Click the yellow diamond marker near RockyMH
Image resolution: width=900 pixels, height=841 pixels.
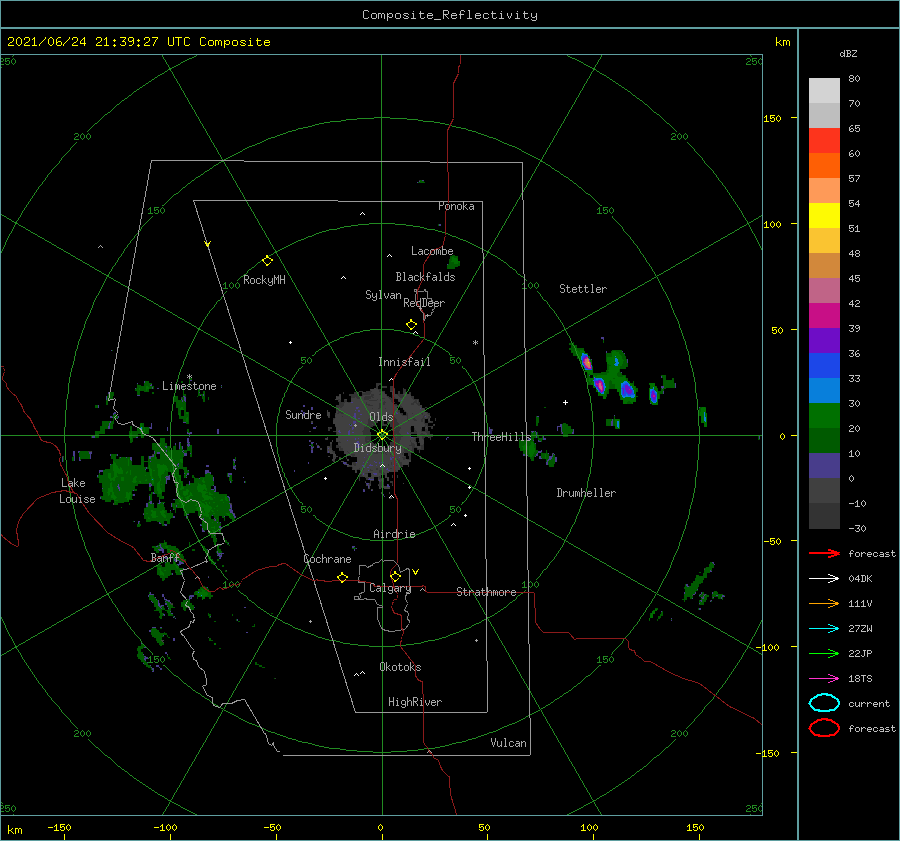(267, 261)
